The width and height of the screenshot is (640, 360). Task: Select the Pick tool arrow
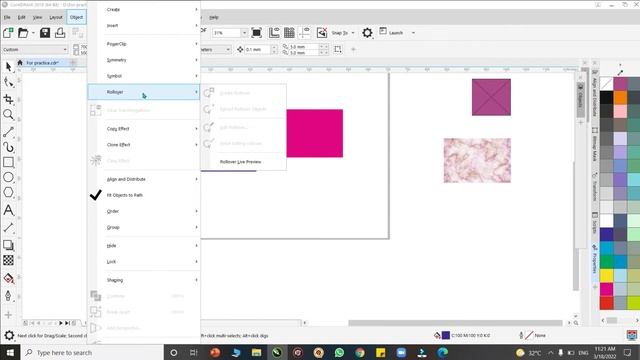coord(9,67)
